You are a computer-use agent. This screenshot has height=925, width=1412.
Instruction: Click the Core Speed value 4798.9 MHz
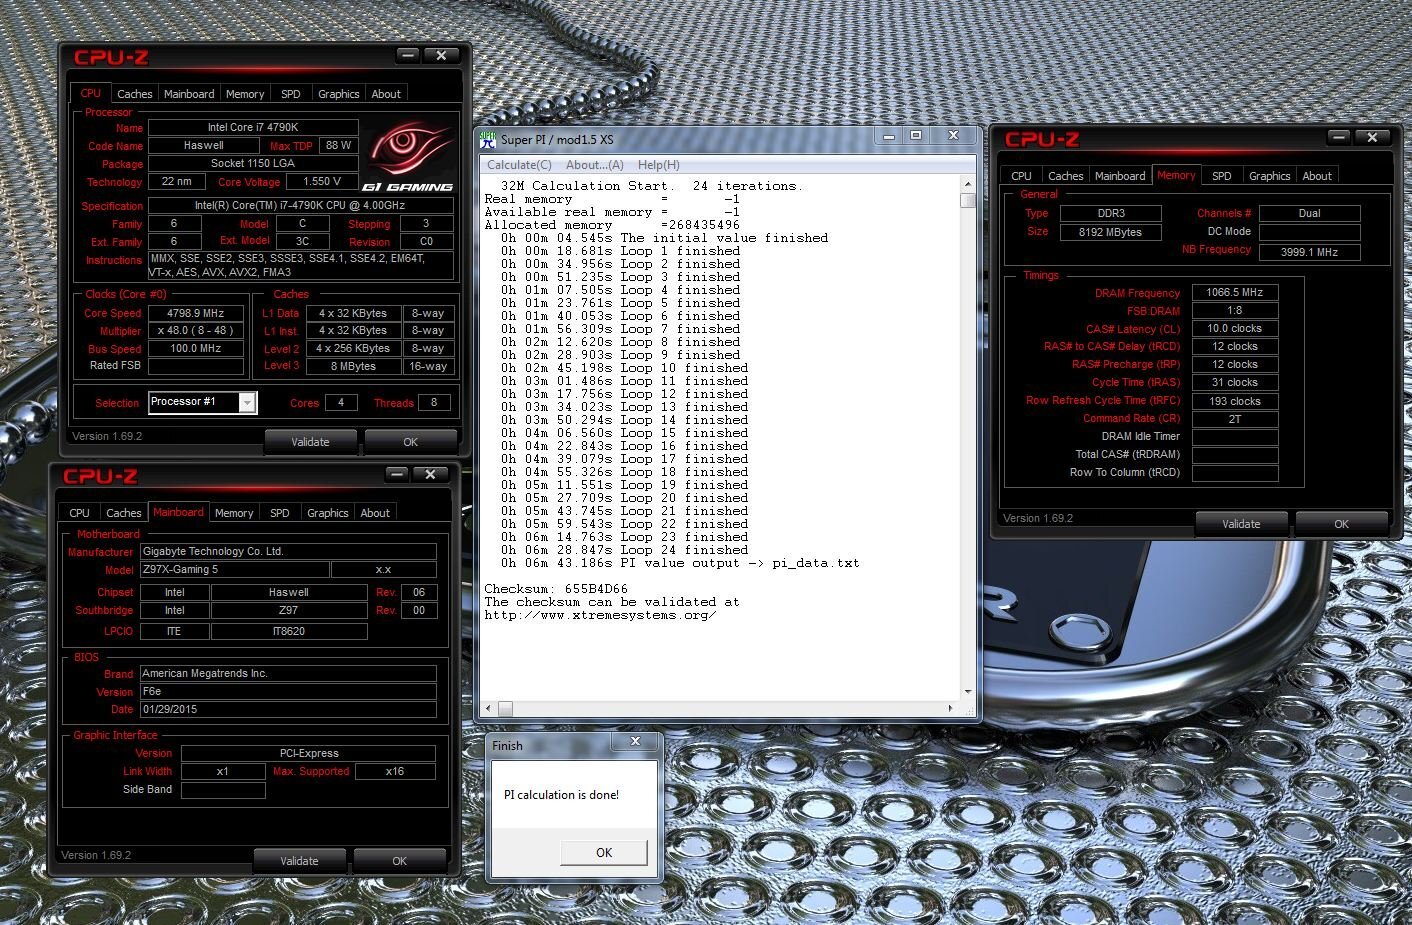[196, 313]
